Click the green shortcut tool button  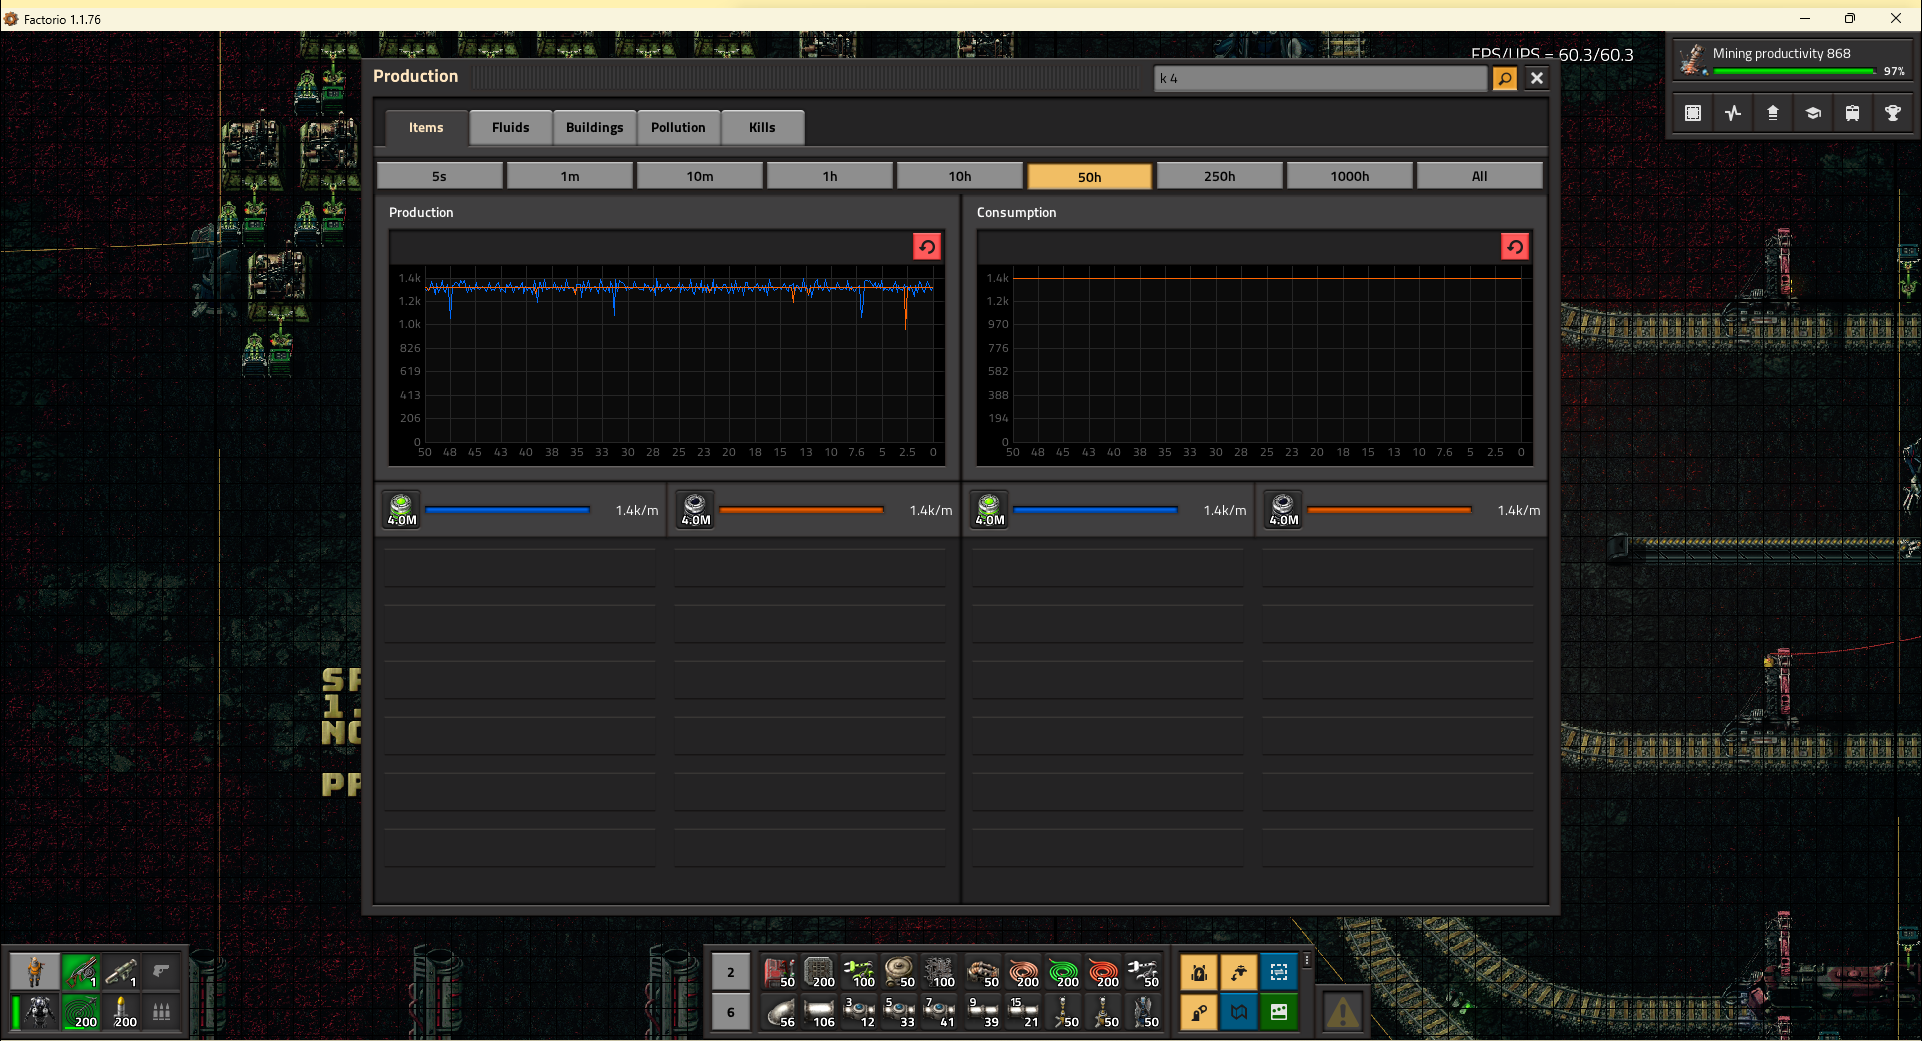tap(1279, 1012)
